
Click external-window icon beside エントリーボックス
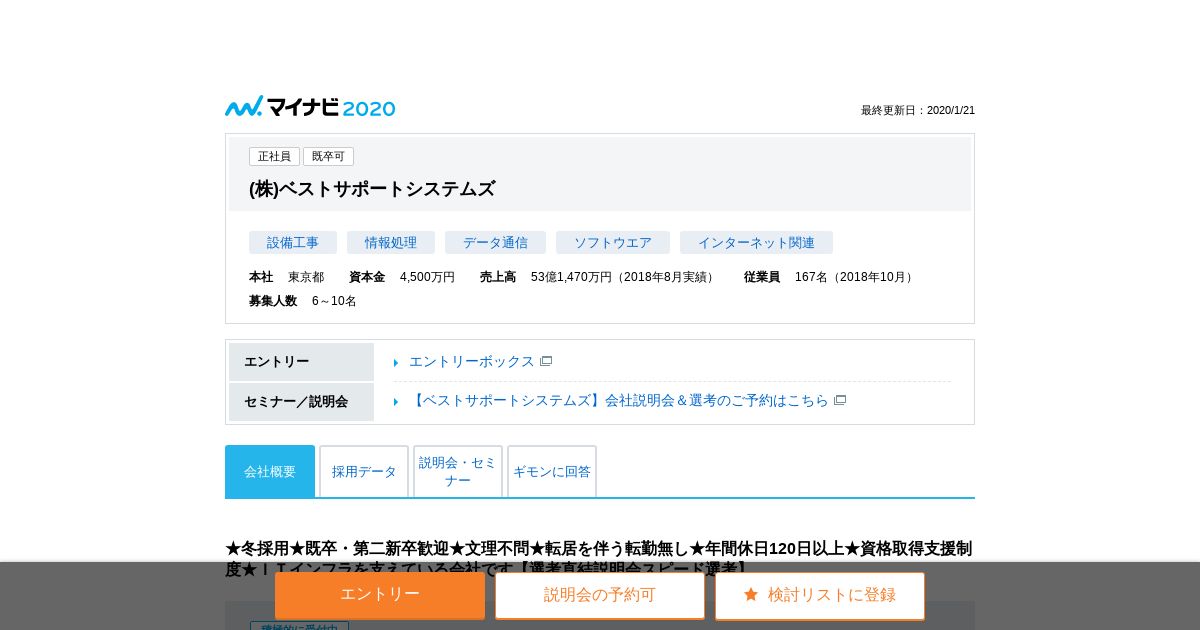tap(546, 361)
